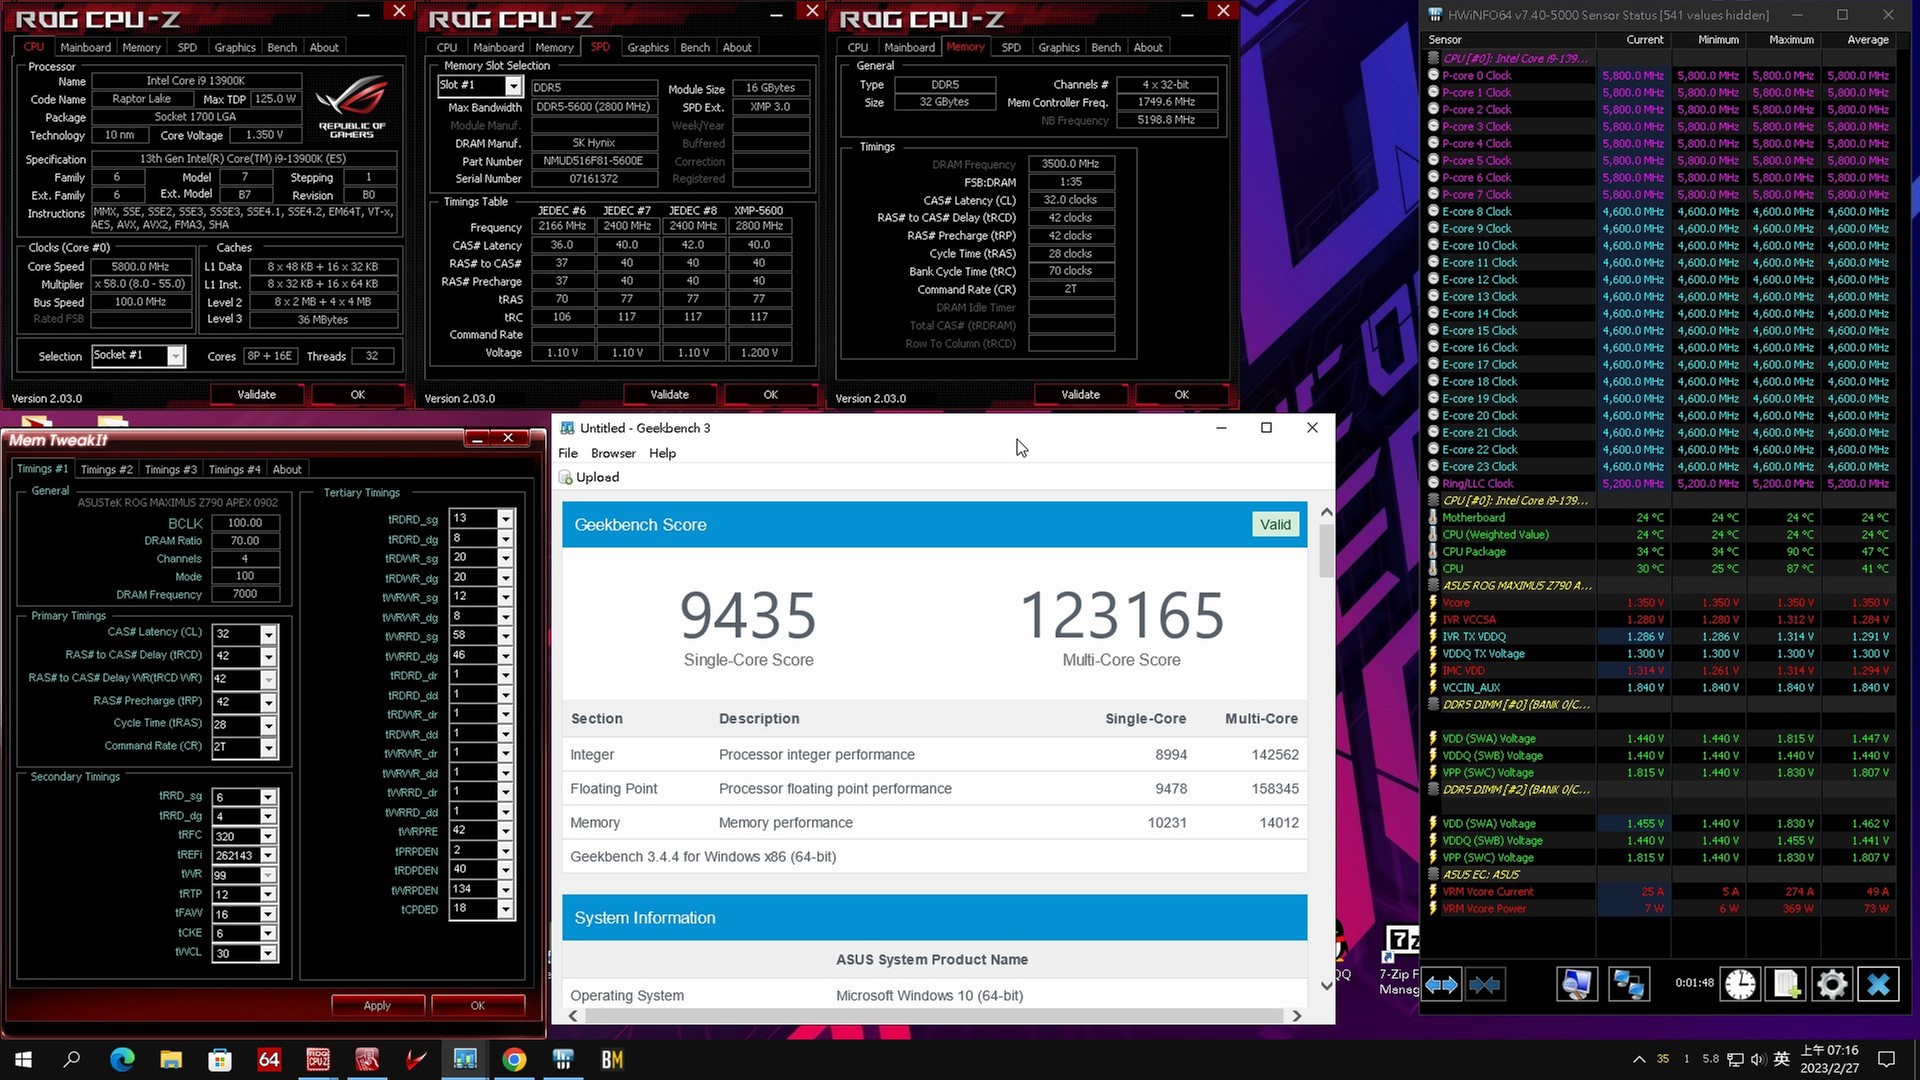Click Validate in CPU tab CPU-Z window

[257, 395]
